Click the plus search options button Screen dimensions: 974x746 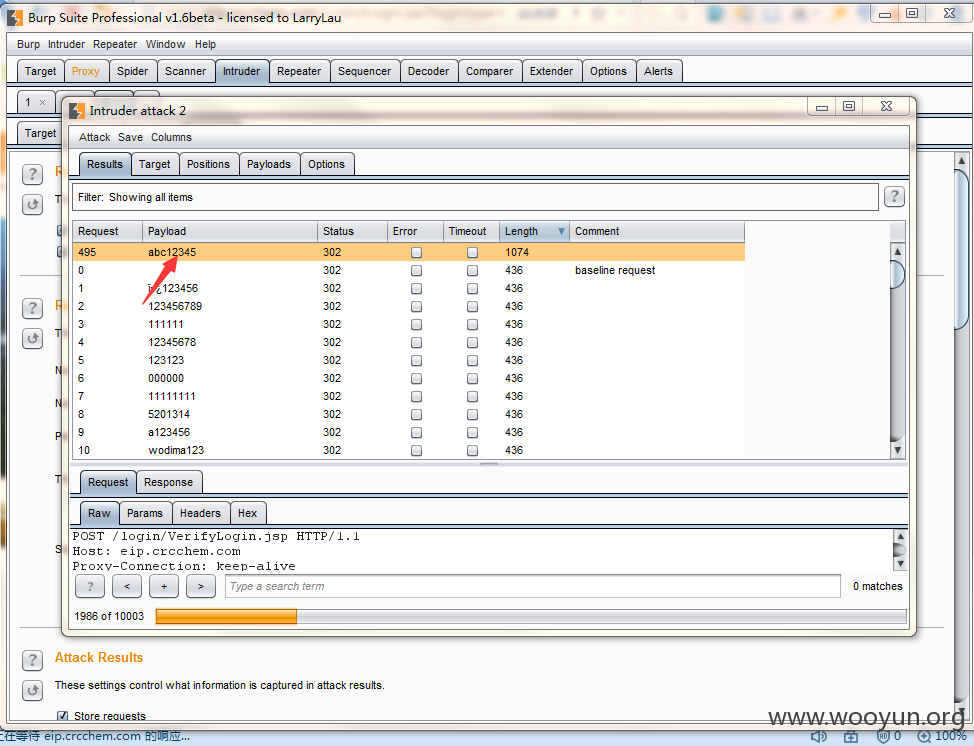coord(164,586)
